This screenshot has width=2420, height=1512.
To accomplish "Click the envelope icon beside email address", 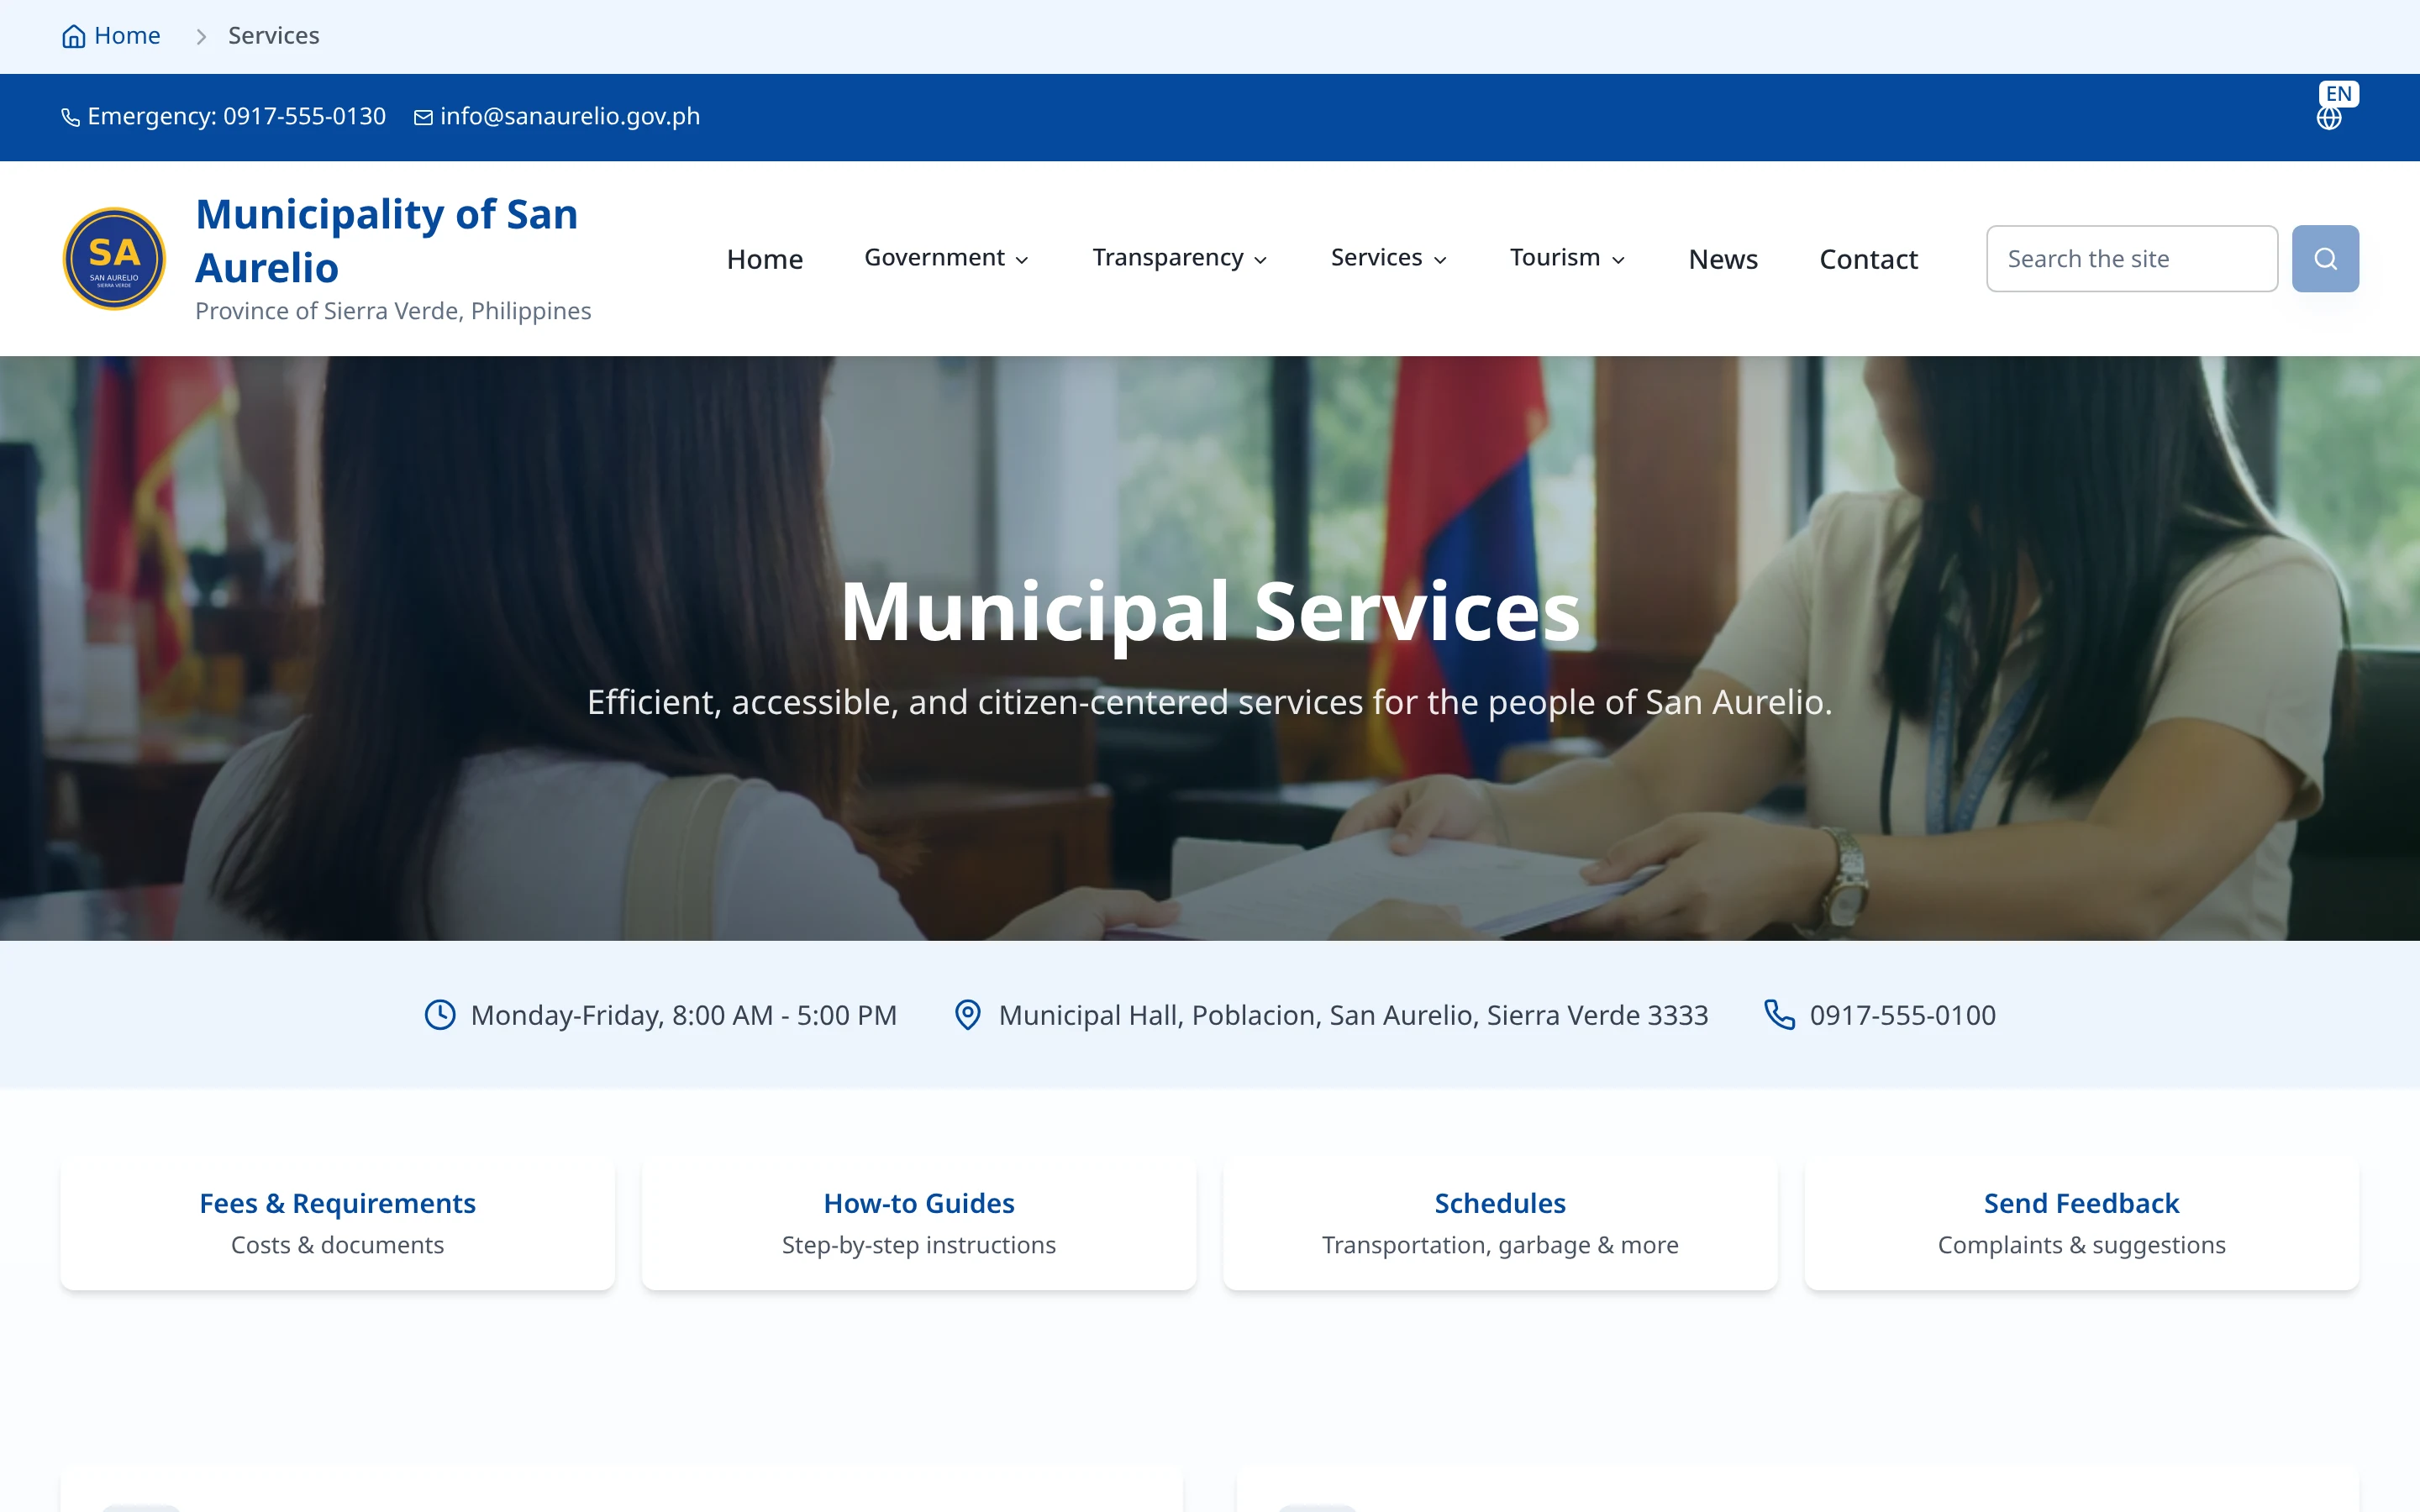I will click(423, 118).
